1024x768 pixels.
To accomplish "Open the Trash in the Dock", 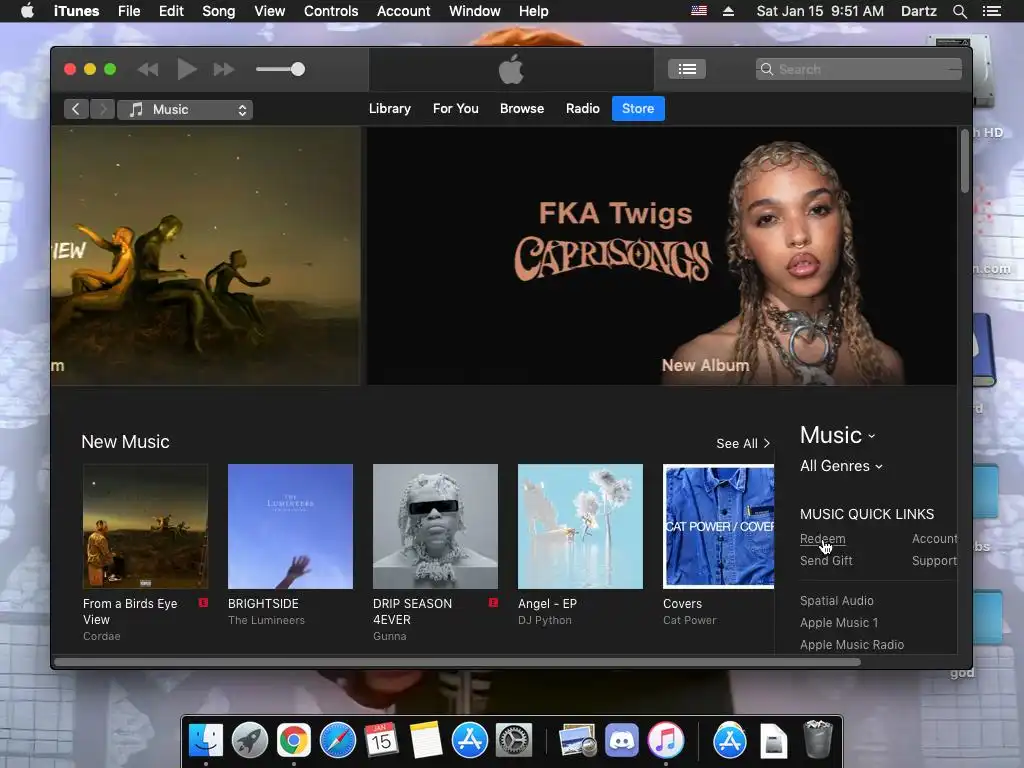I will 818,739.
